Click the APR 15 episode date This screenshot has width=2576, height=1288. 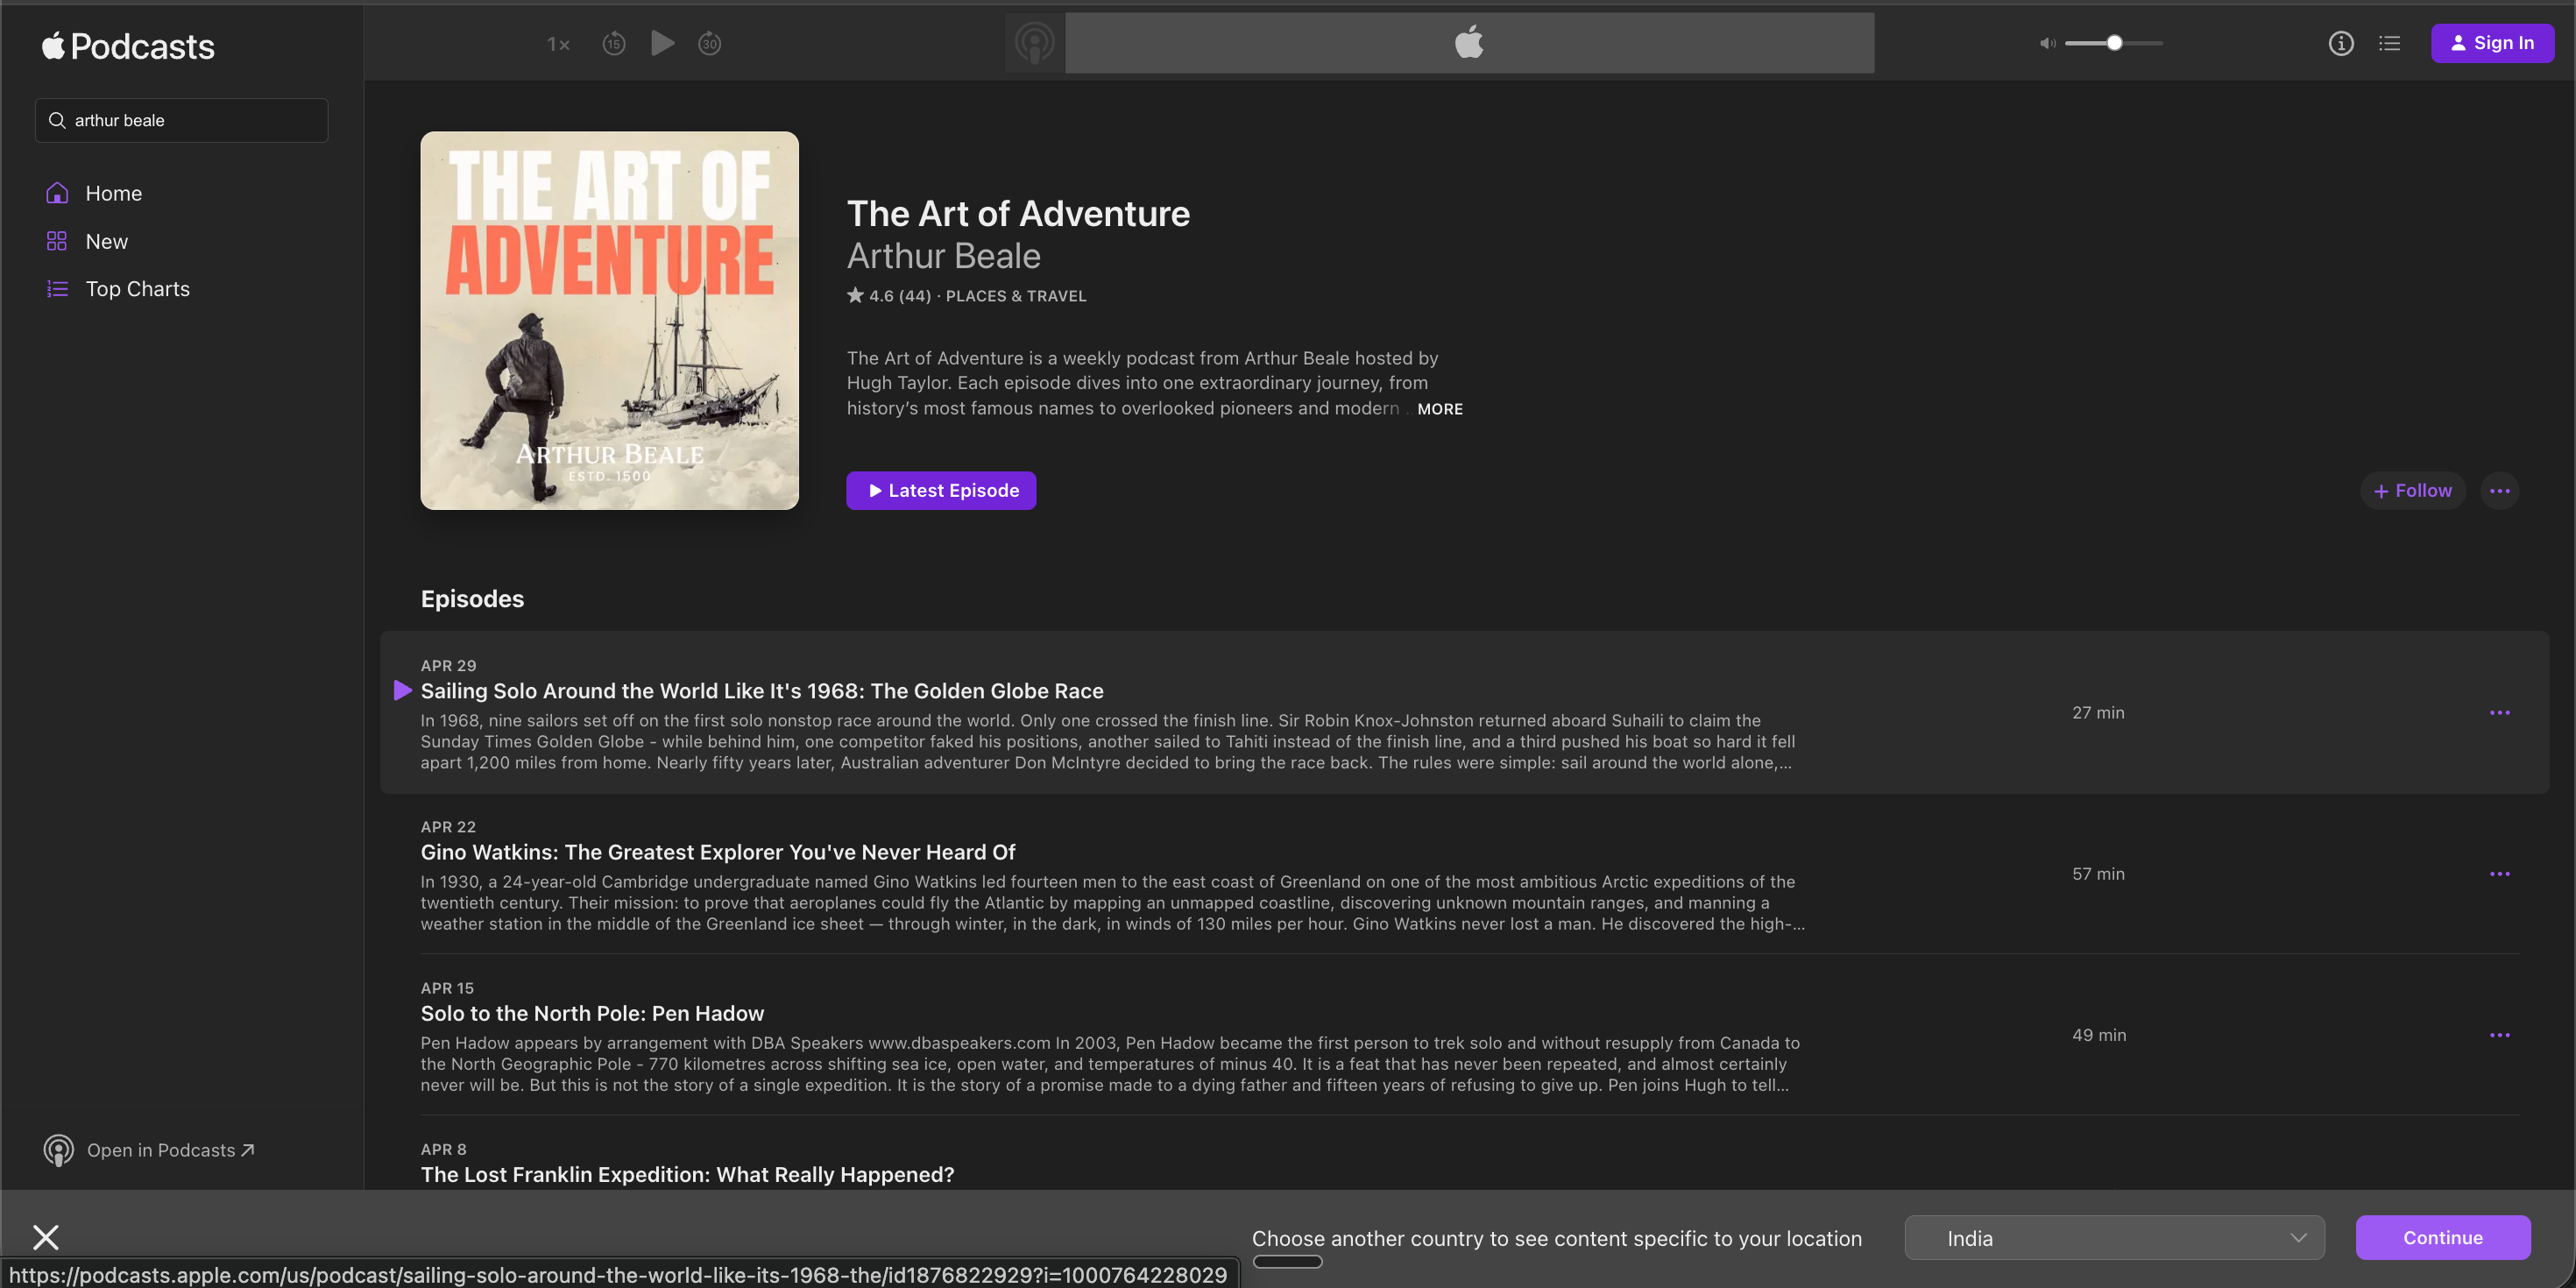click(447, 988)
